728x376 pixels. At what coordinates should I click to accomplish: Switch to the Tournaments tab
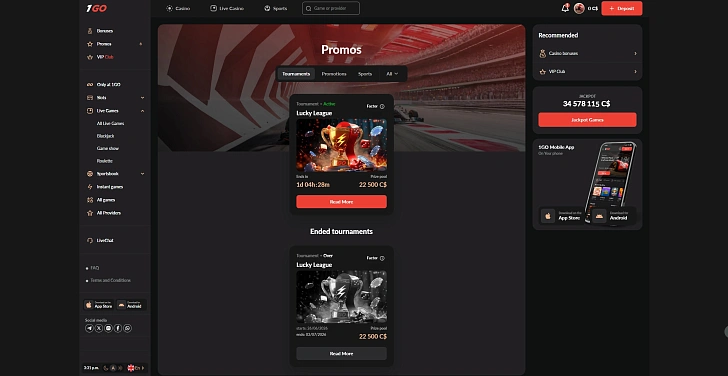click(296, 74)
